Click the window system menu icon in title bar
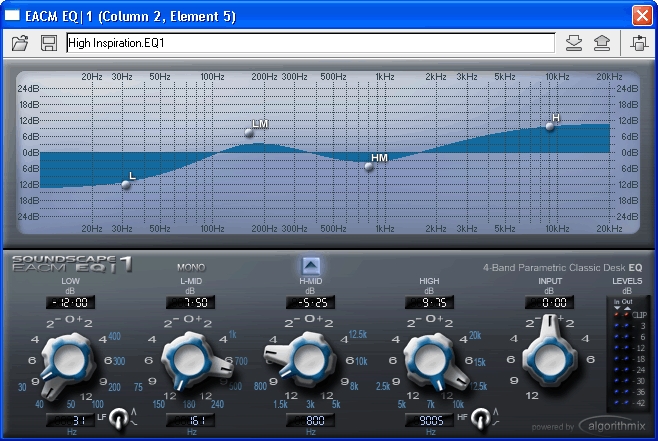 tap(12, 16)
